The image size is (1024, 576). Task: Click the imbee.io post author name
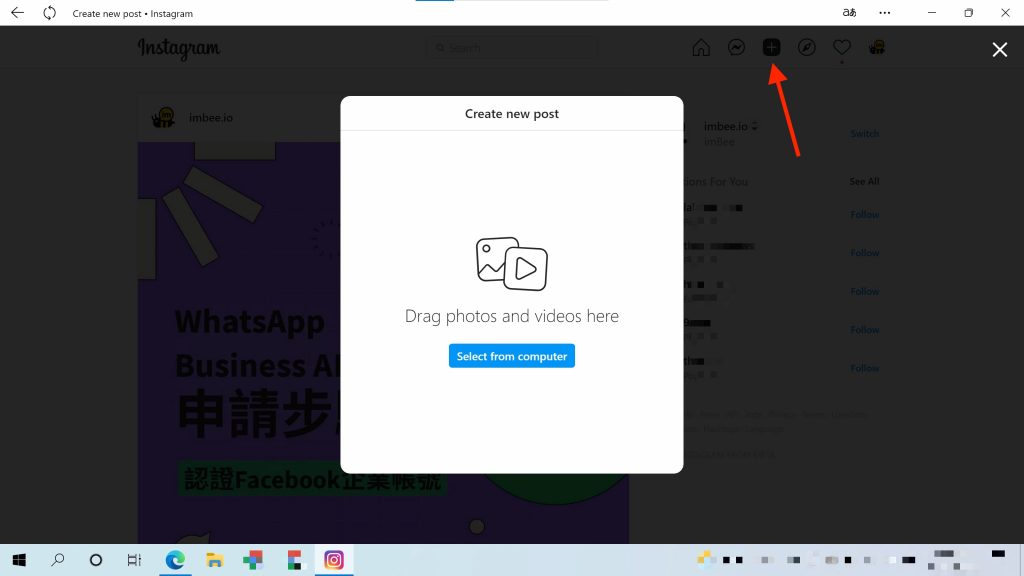pyautogui.click(x=210, y=118)
